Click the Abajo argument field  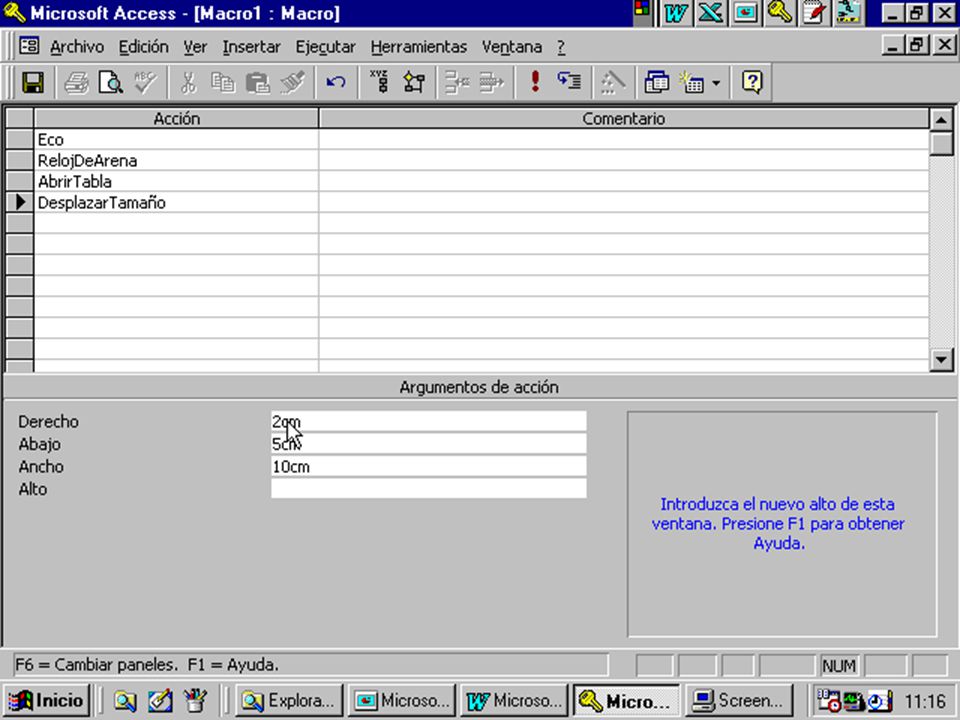pyautogui.click(x=429, y=444)
